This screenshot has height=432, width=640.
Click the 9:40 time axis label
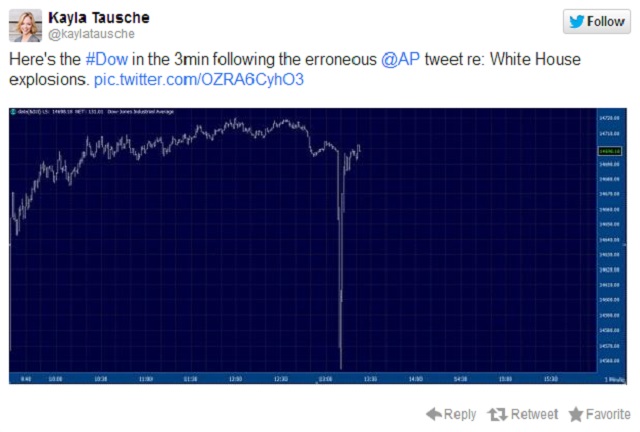pyautogui.click(x=26, y=379)
